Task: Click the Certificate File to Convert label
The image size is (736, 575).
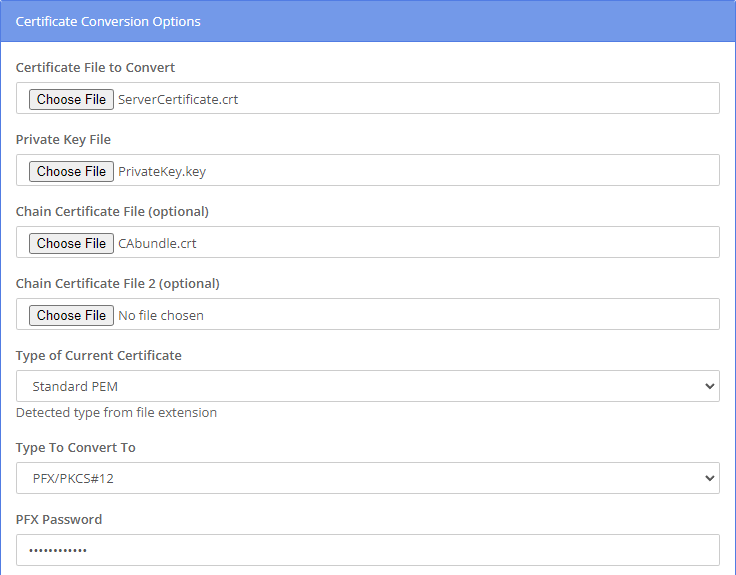Action: (95, 68)
